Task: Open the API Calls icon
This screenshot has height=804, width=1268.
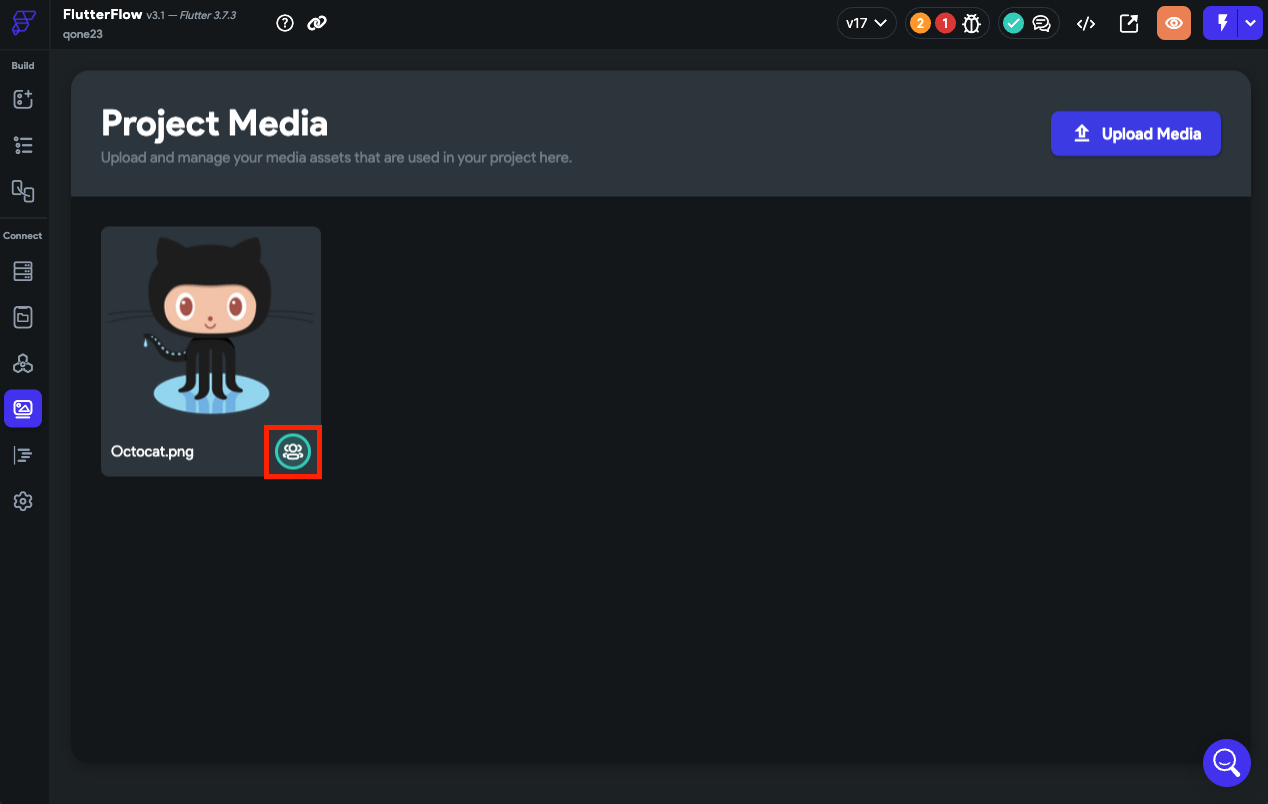Action: 23,363
